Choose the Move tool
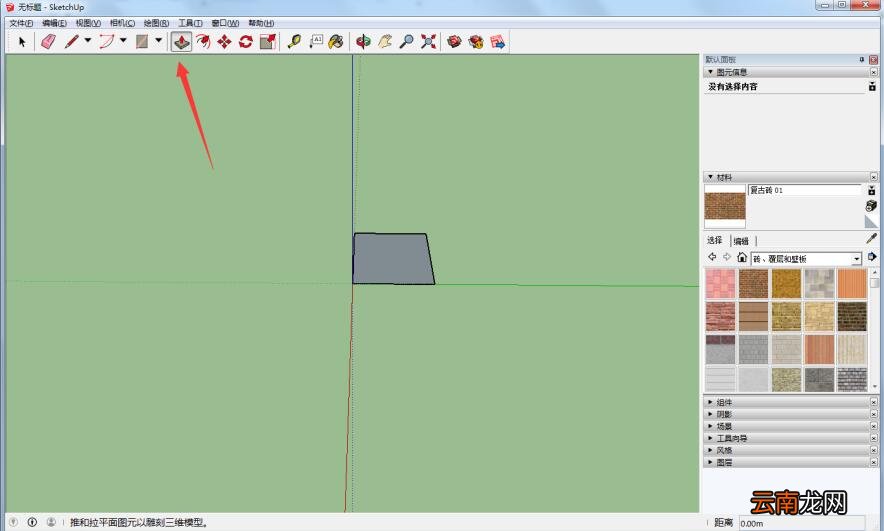The image size is (884, 531). [224, 42]
